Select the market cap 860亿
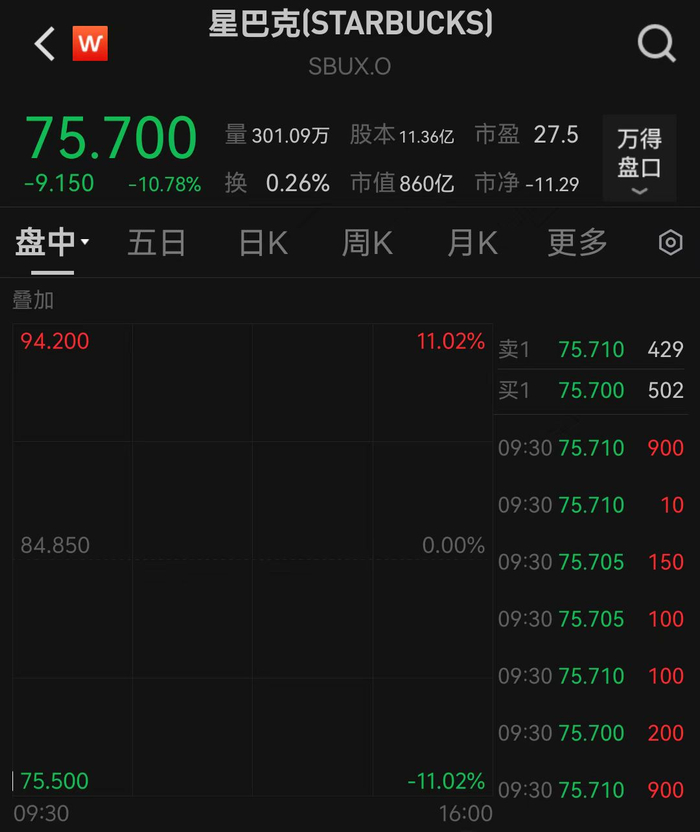700x832 pixels. (427, 184)
